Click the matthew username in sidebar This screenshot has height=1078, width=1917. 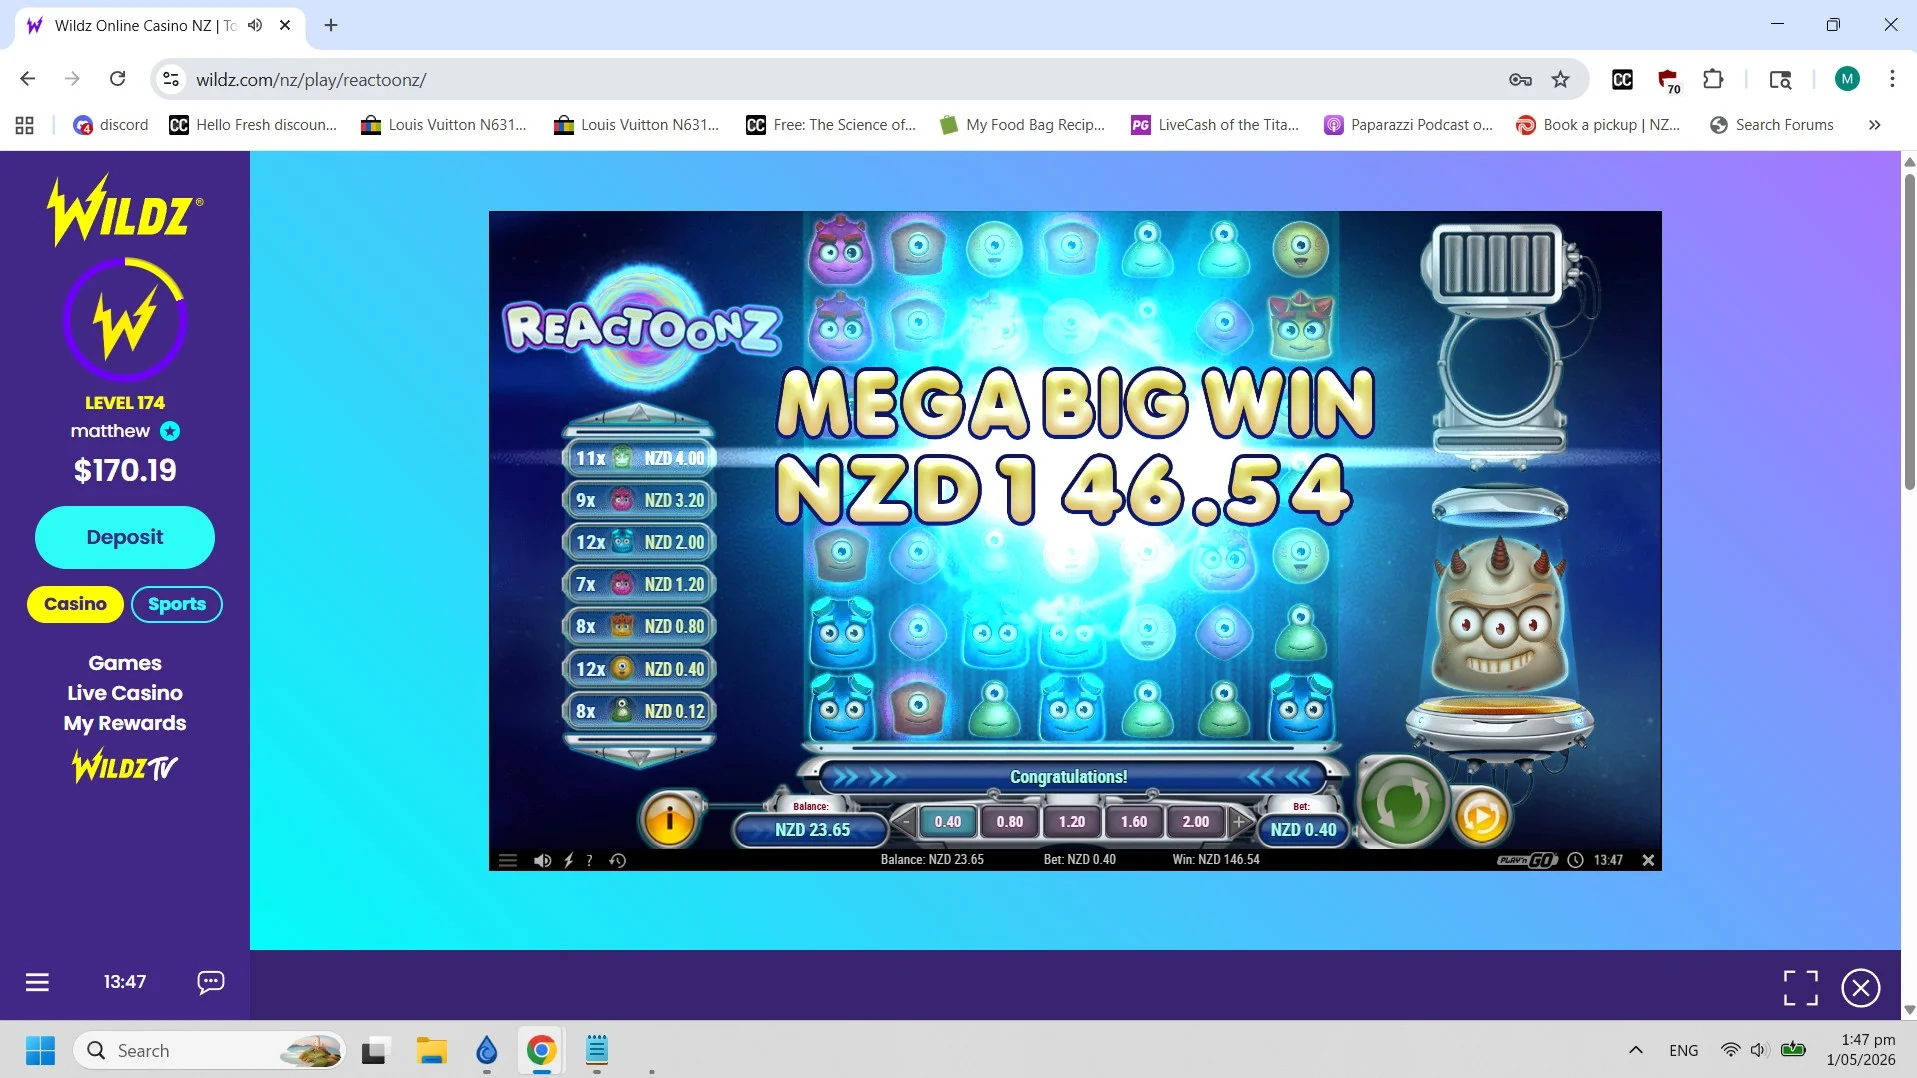(110, 431)
